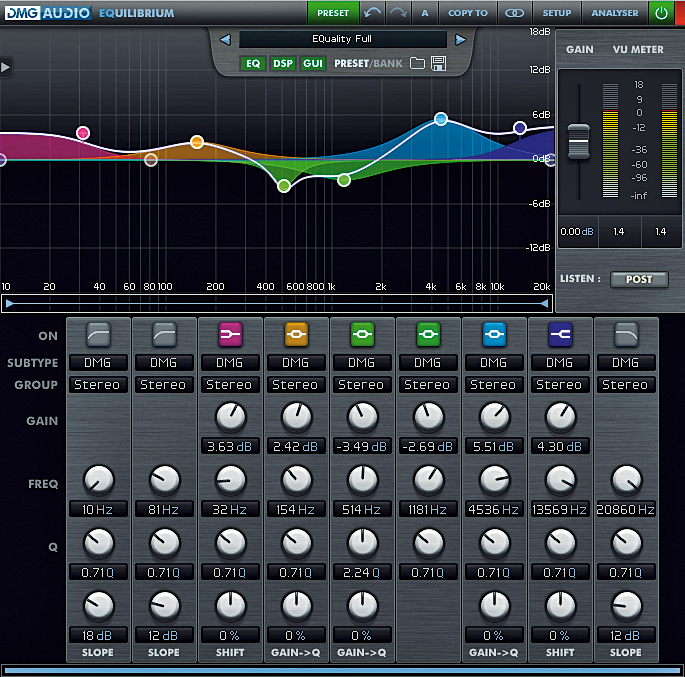Open Stereo group dropdown for 1181 Hz band
Image resolution: width=685 pixels, height=677 pixels.
(428, 385)
